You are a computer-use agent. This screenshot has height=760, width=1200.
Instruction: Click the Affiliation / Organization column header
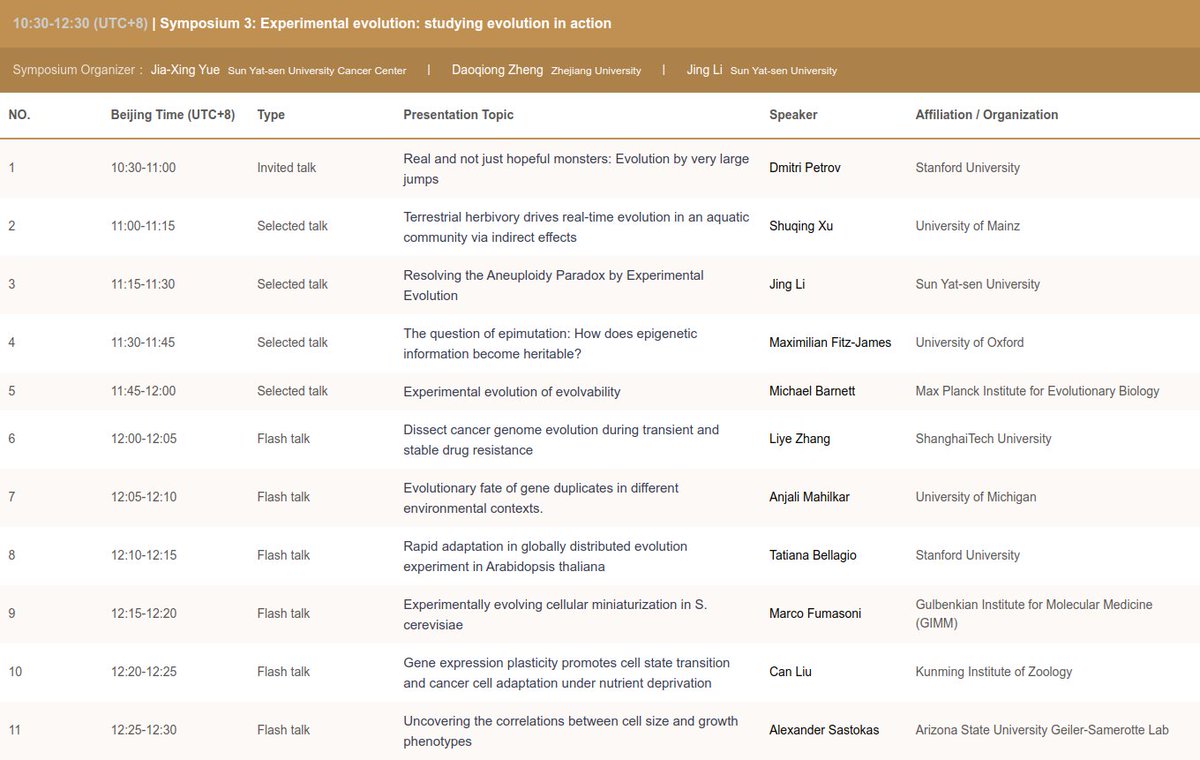987,115
